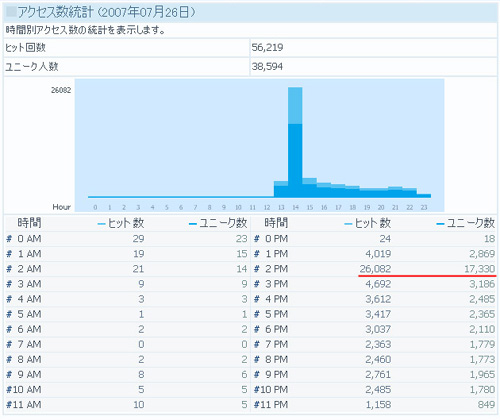Image resolution: width=500 pixels, height=420 pixels.
Task: Click the # icon beside 11 PM
Action: (x=256, y=405)
